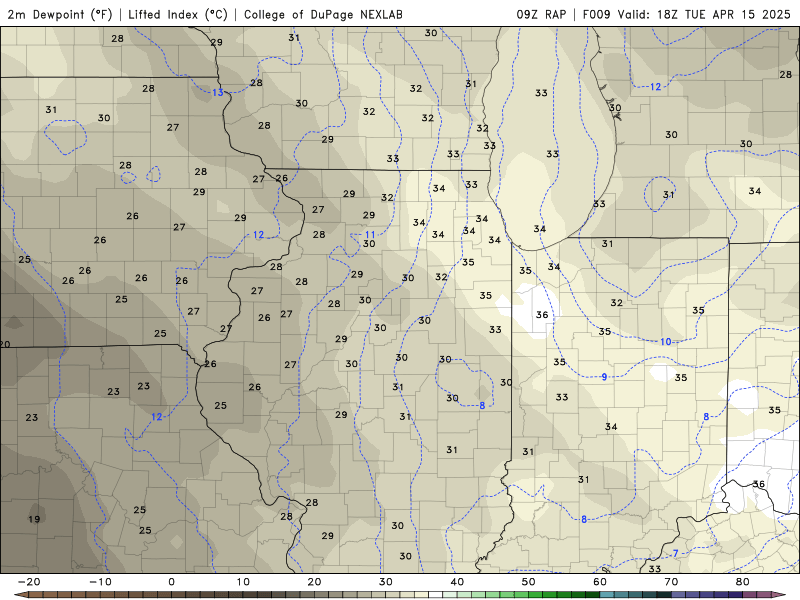The image size is (800, 600).
Task: Click the "09Z RAP" model run label
Action: pos(541,14)
